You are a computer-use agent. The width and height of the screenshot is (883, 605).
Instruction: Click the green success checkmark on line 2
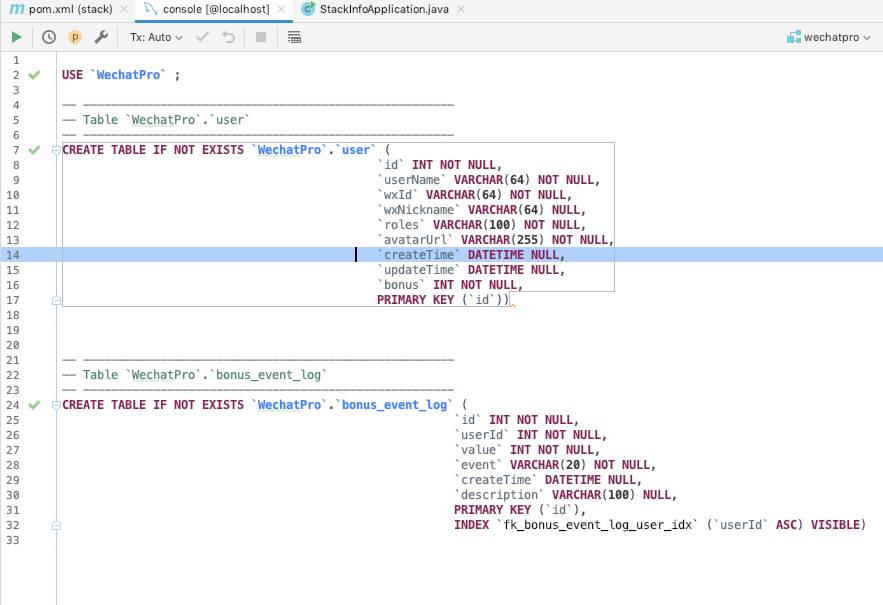pos(34,74)
